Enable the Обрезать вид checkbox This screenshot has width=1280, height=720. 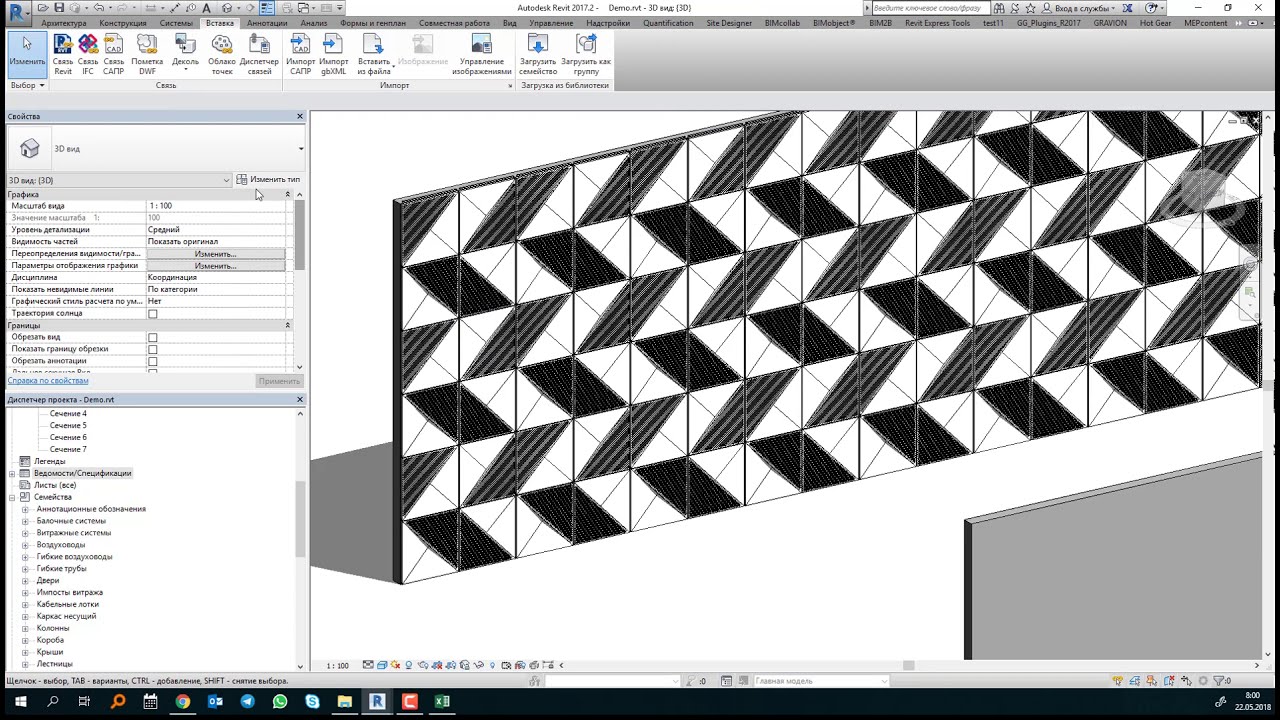(153, 338)
